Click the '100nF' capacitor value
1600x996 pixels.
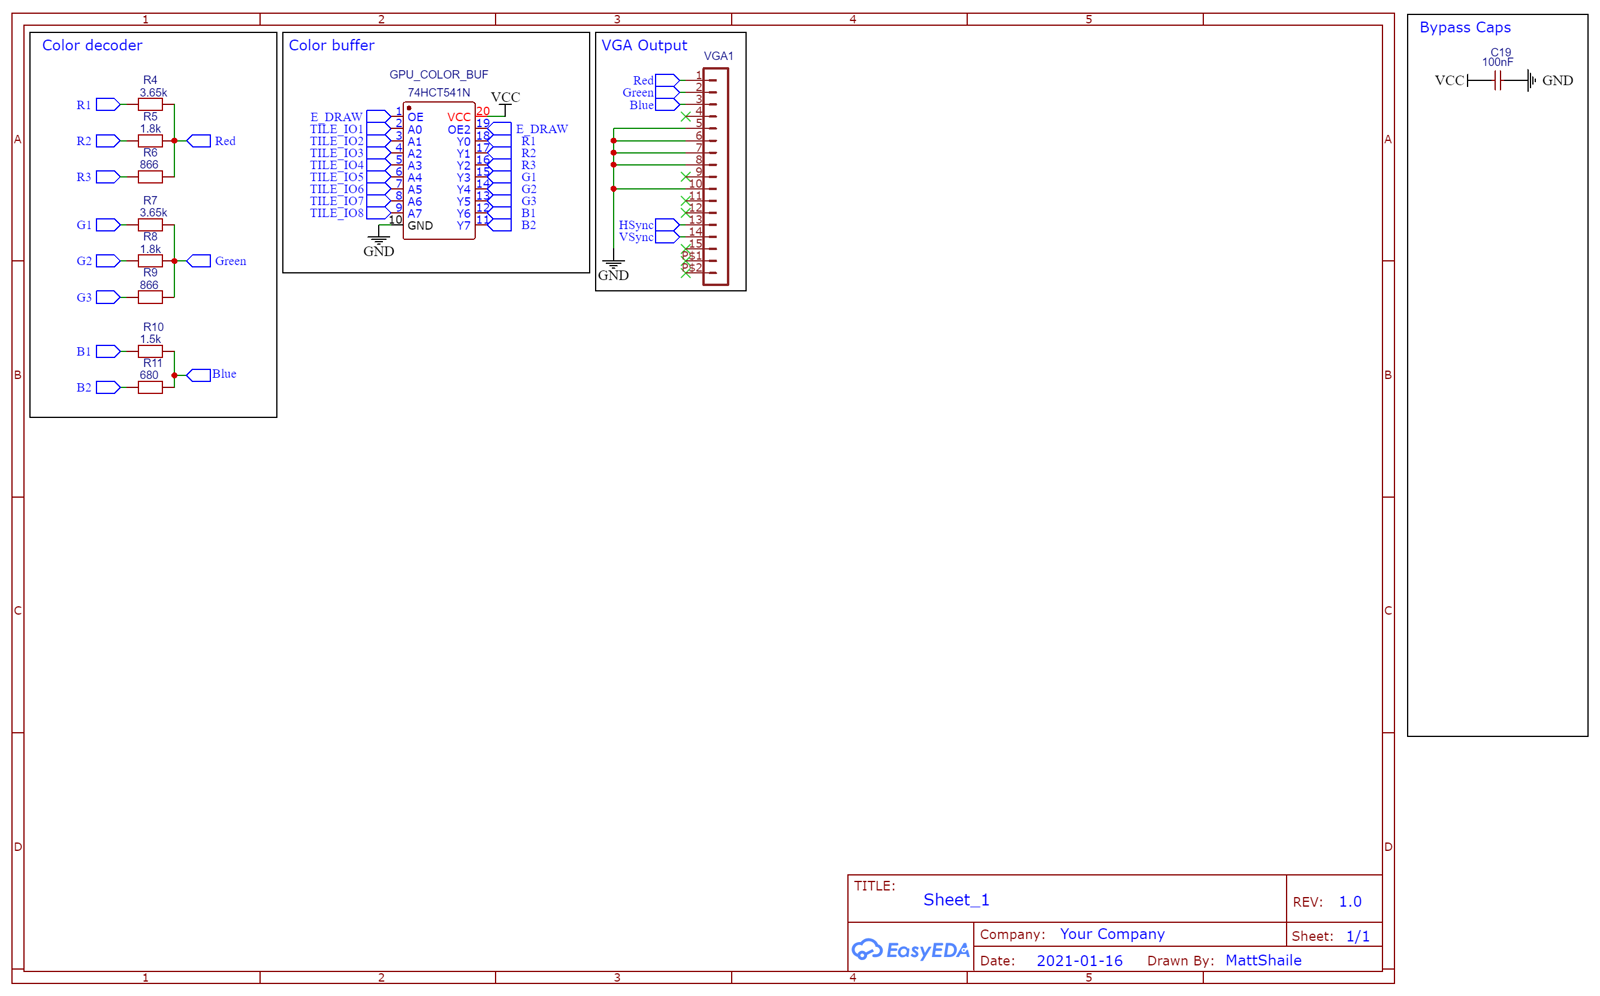tap(1497, 62)
